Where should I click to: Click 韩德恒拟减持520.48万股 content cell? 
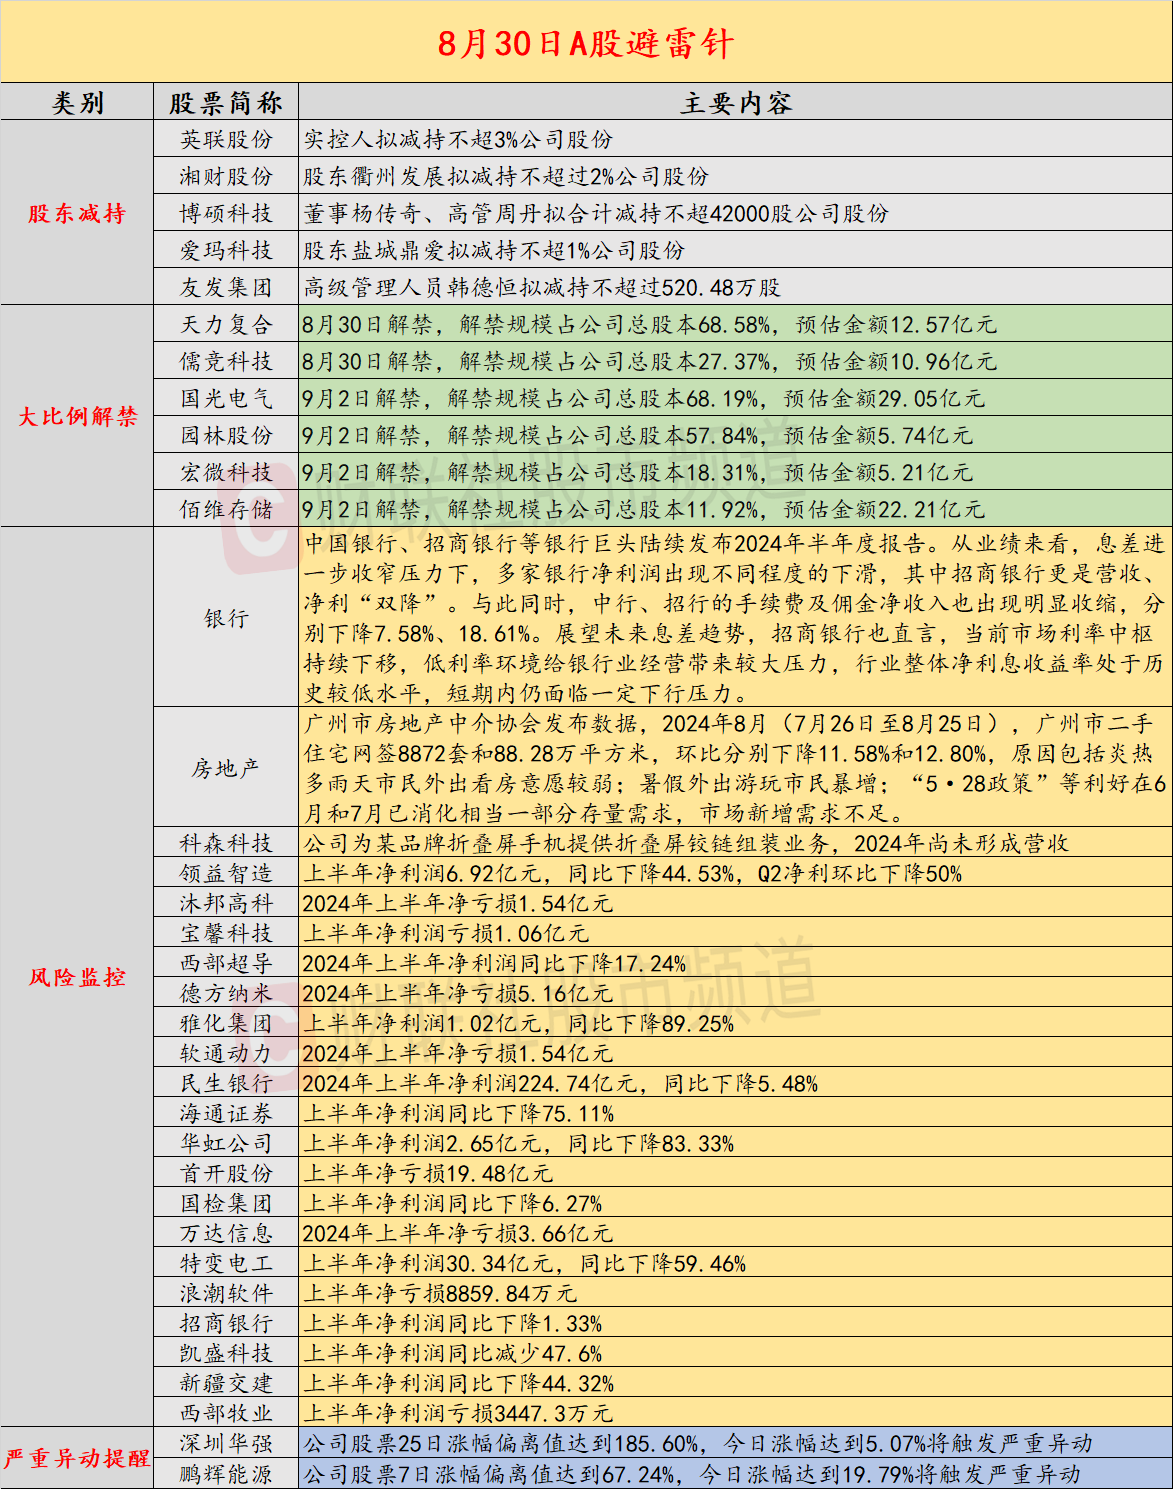735,287
